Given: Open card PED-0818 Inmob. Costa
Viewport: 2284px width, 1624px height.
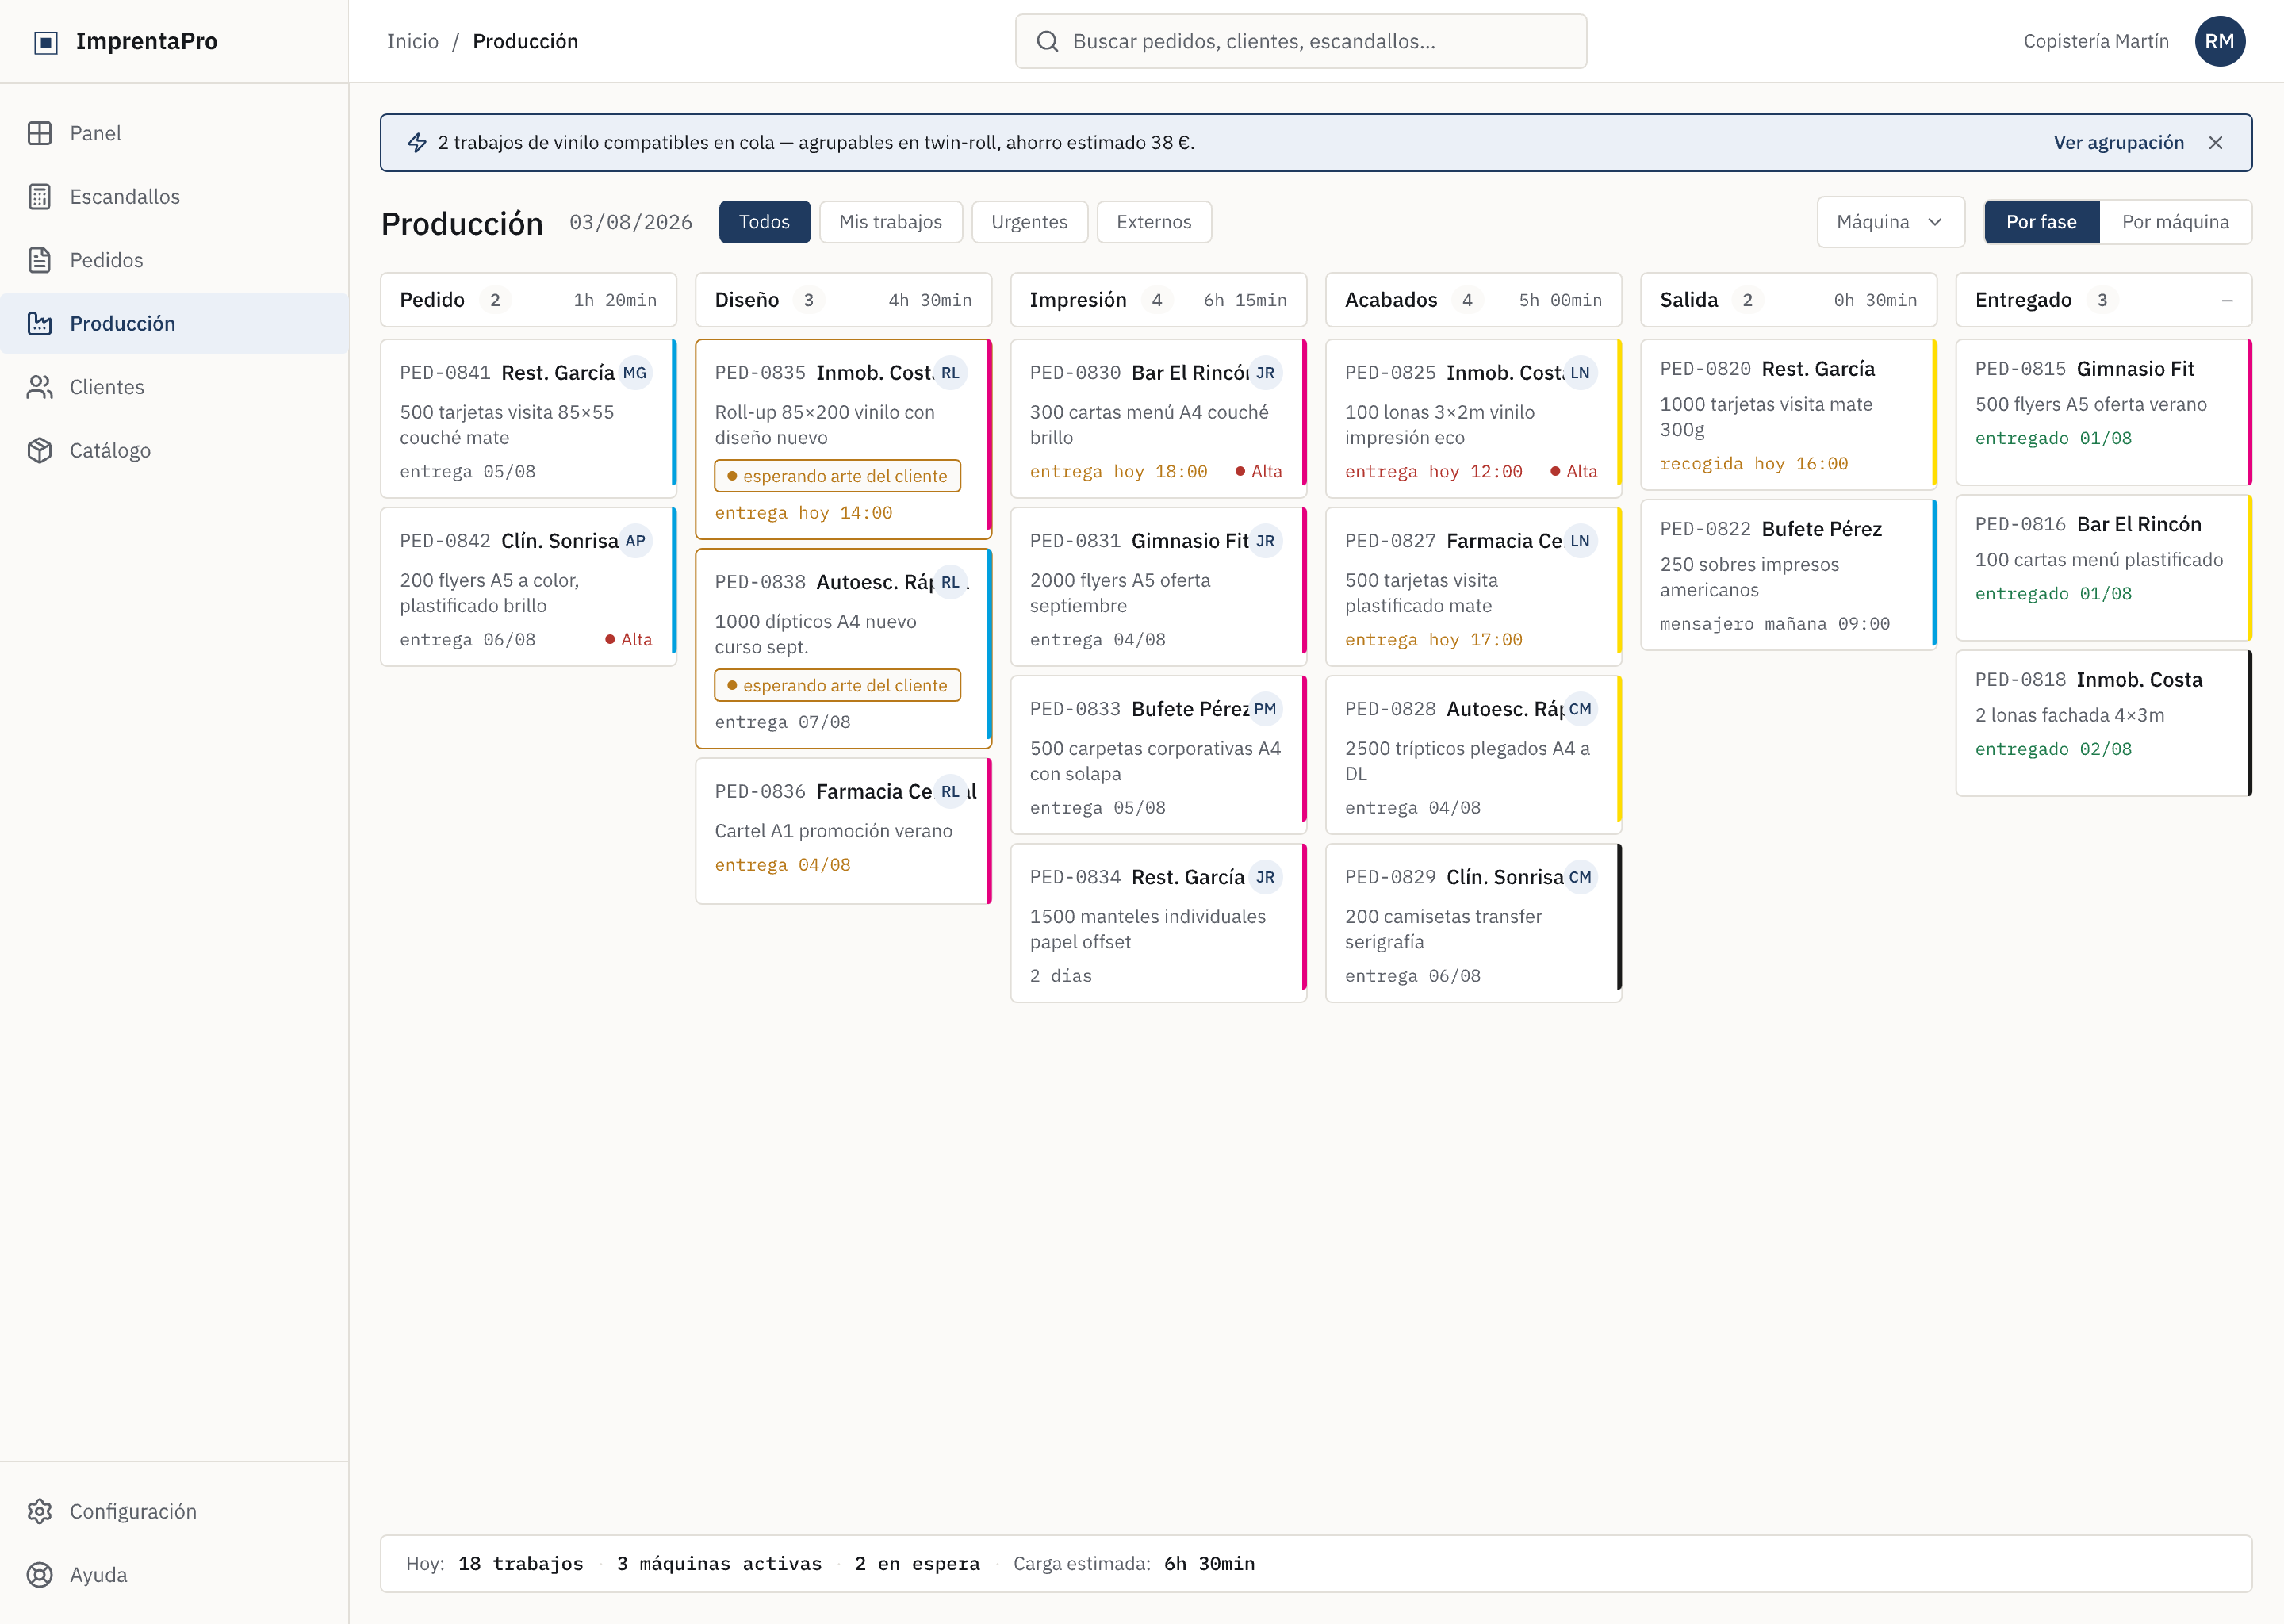Looking at the screenshot, I should [x=2103, y=723].
